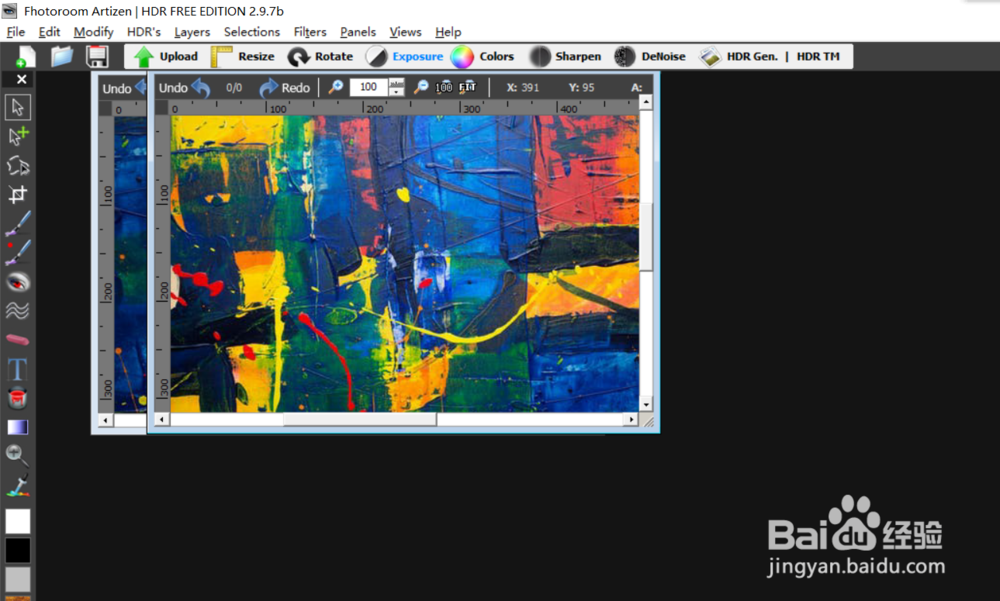Open the File menu
Screen dimensions: 1000x601
click(15, 32)
